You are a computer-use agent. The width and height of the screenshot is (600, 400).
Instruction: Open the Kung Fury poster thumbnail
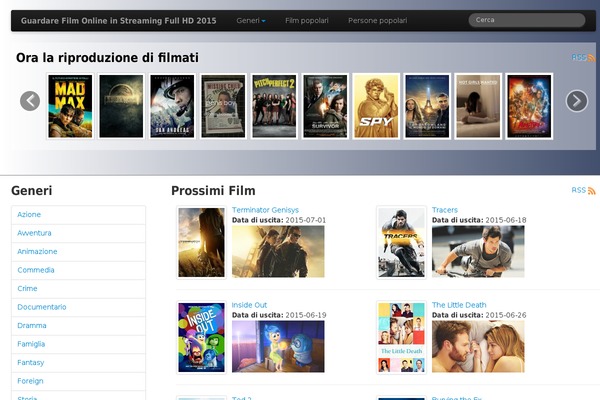[x=529, y=106]
